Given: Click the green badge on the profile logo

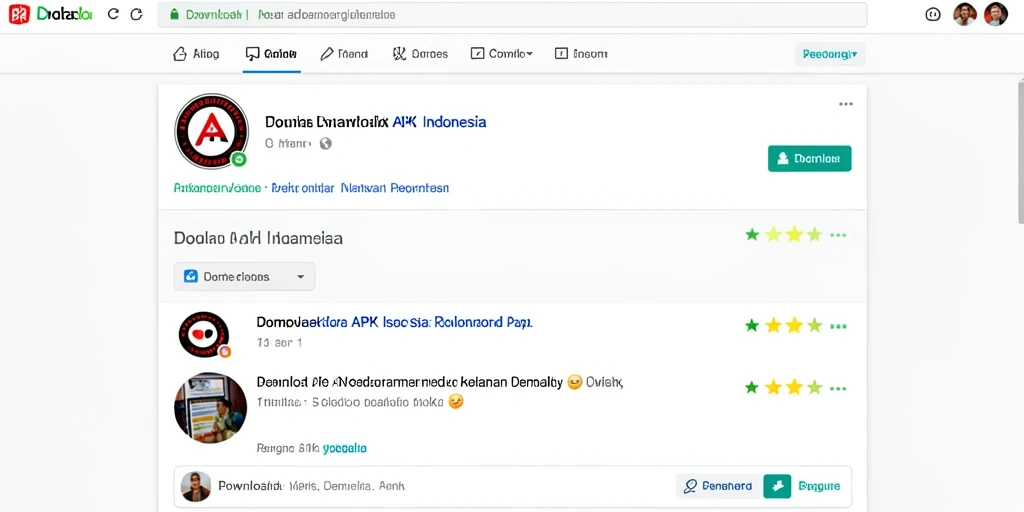Looking at the screenshot, I should (239, 159).
